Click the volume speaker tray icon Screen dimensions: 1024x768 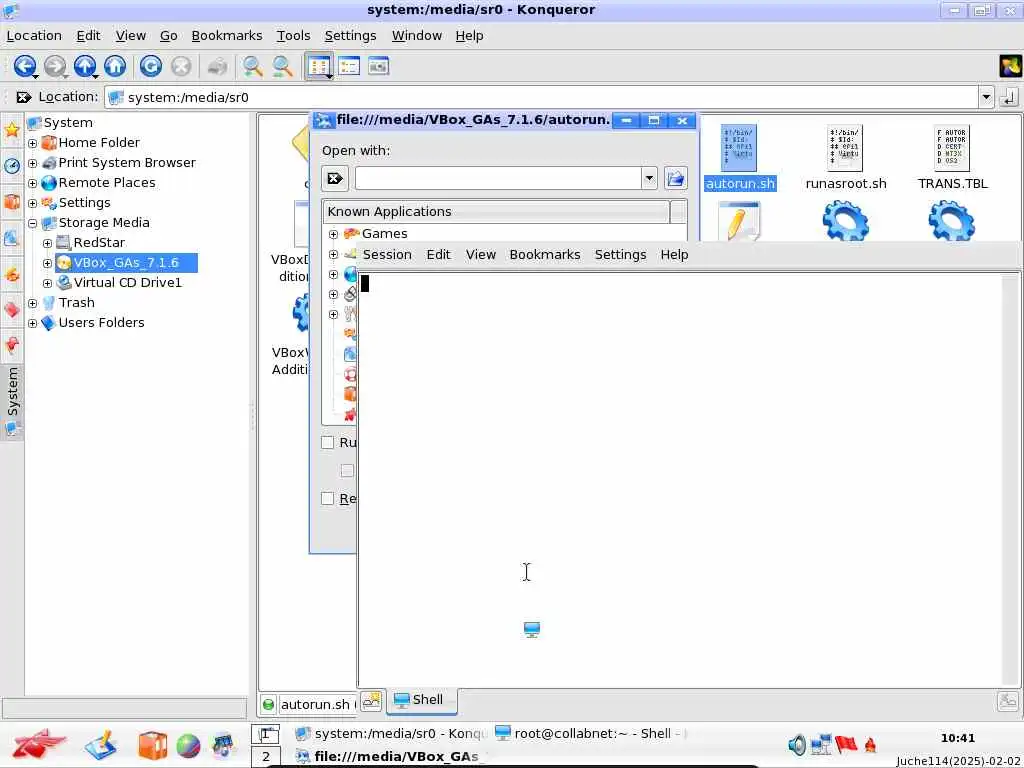pos(797,744)
